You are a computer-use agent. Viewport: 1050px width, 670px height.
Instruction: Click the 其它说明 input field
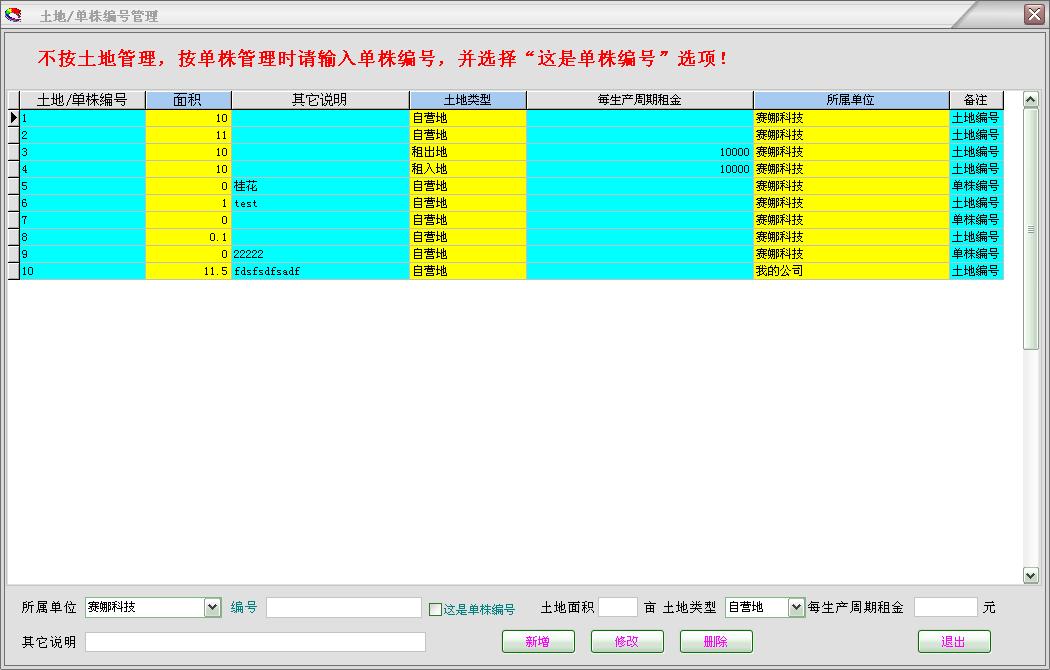point(255,642)
